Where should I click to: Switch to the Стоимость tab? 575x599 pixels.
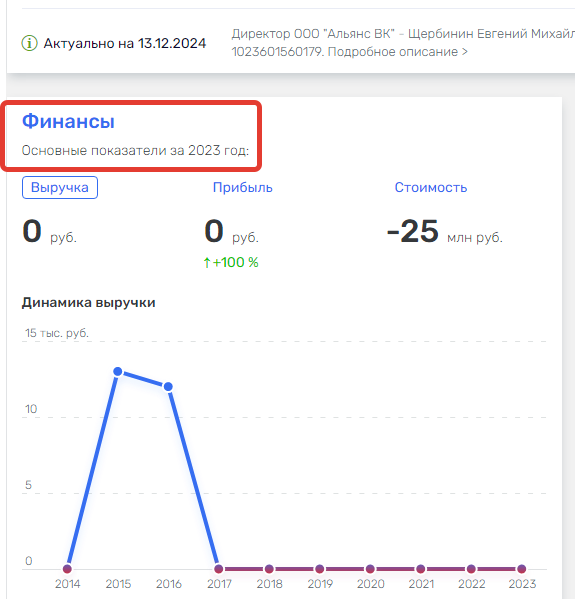(431, 188)
